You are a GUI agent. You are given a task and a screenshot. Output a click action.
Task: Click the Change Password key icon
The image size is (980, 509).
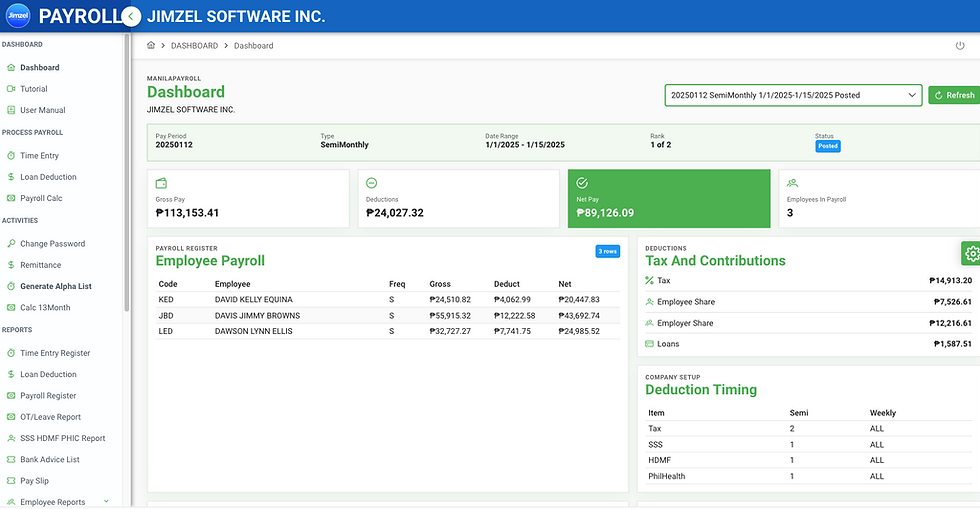(x=11, y=244)
